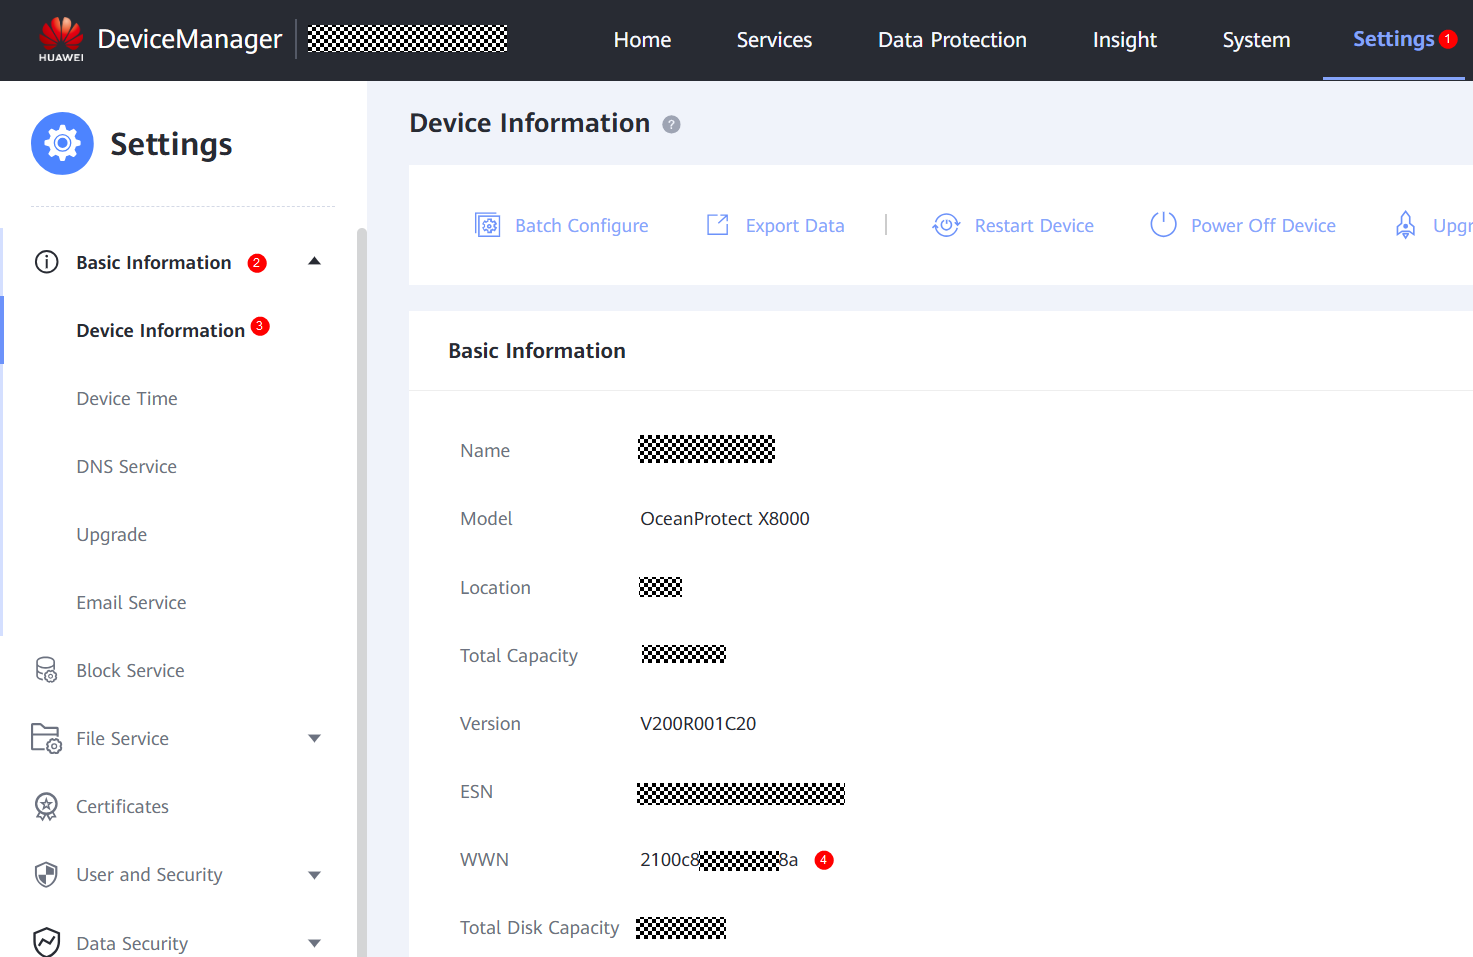Click the Basic Information sidebar heading
Screen dimensions: 1473x957
tap(154, 262)
